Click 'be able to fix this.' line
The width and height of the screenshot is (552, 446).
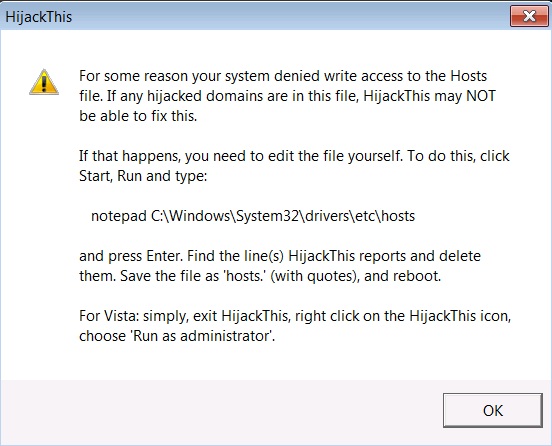click(138, 116)
